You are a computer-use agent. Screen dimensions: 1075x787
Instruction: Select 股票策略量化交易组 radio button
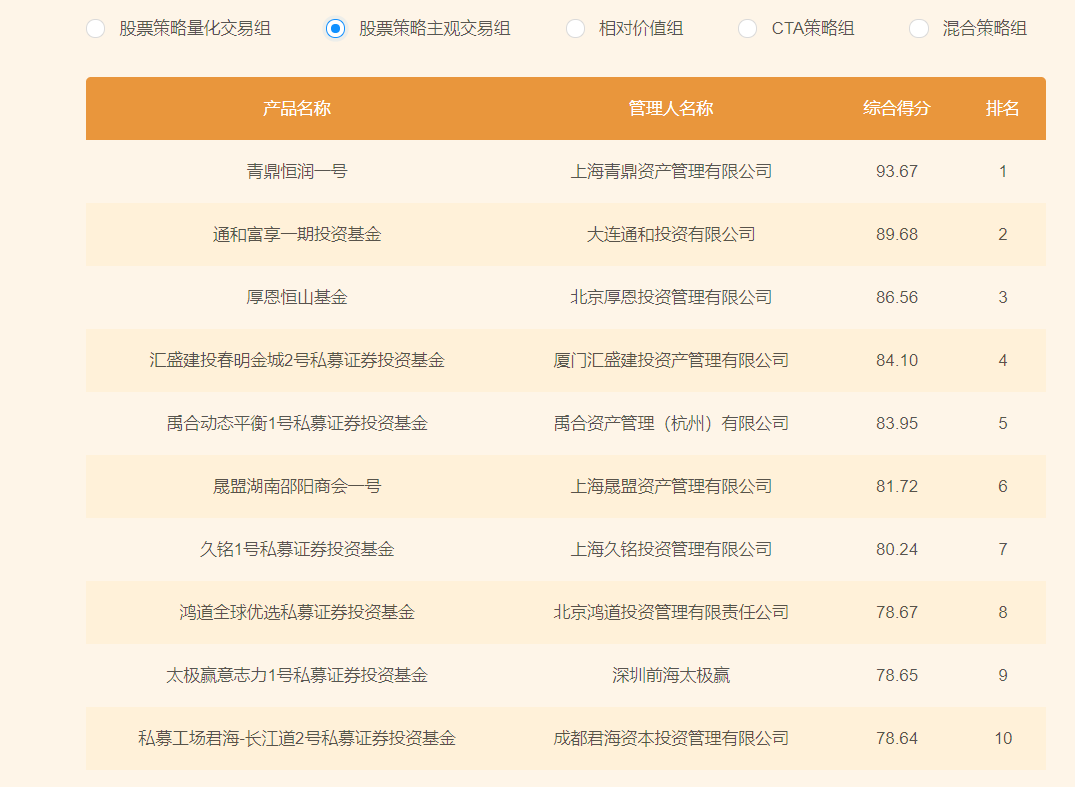click(95, 29)
